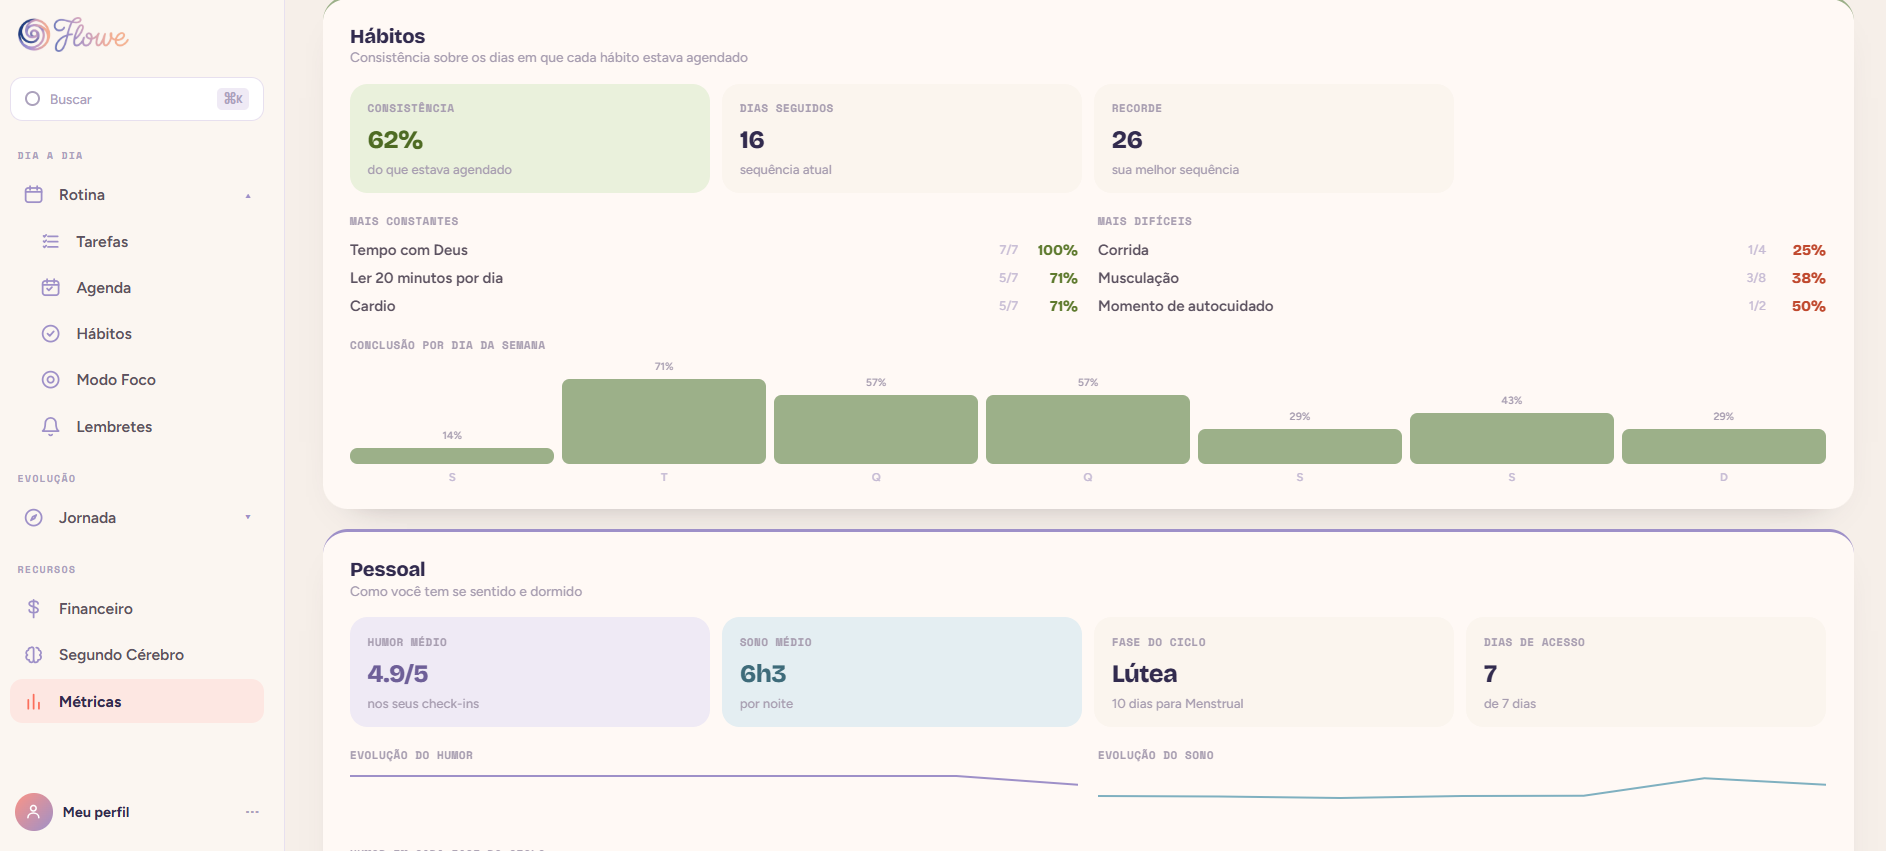Click 'Corrida' in Mais difíceis
The width and height of the screenshot is (1886, 851).
1462,250
